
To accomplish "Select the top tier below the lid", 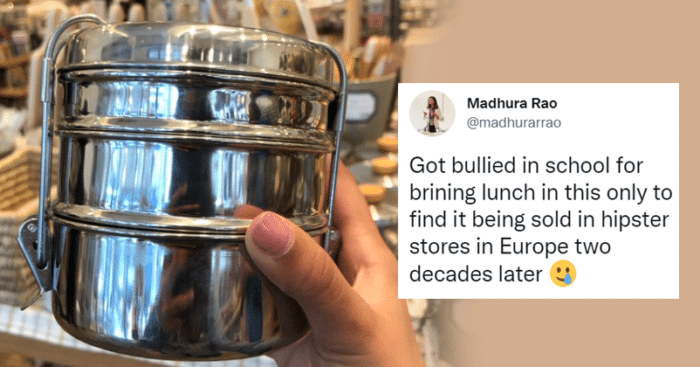I will [x=196, y=104].
